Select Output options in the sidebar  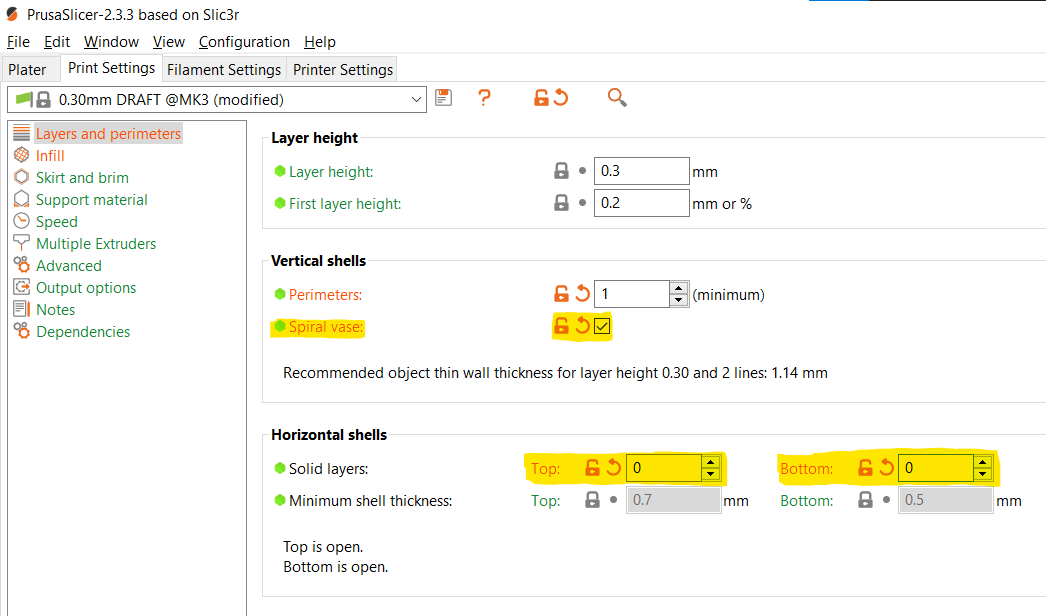pos(86,288)
